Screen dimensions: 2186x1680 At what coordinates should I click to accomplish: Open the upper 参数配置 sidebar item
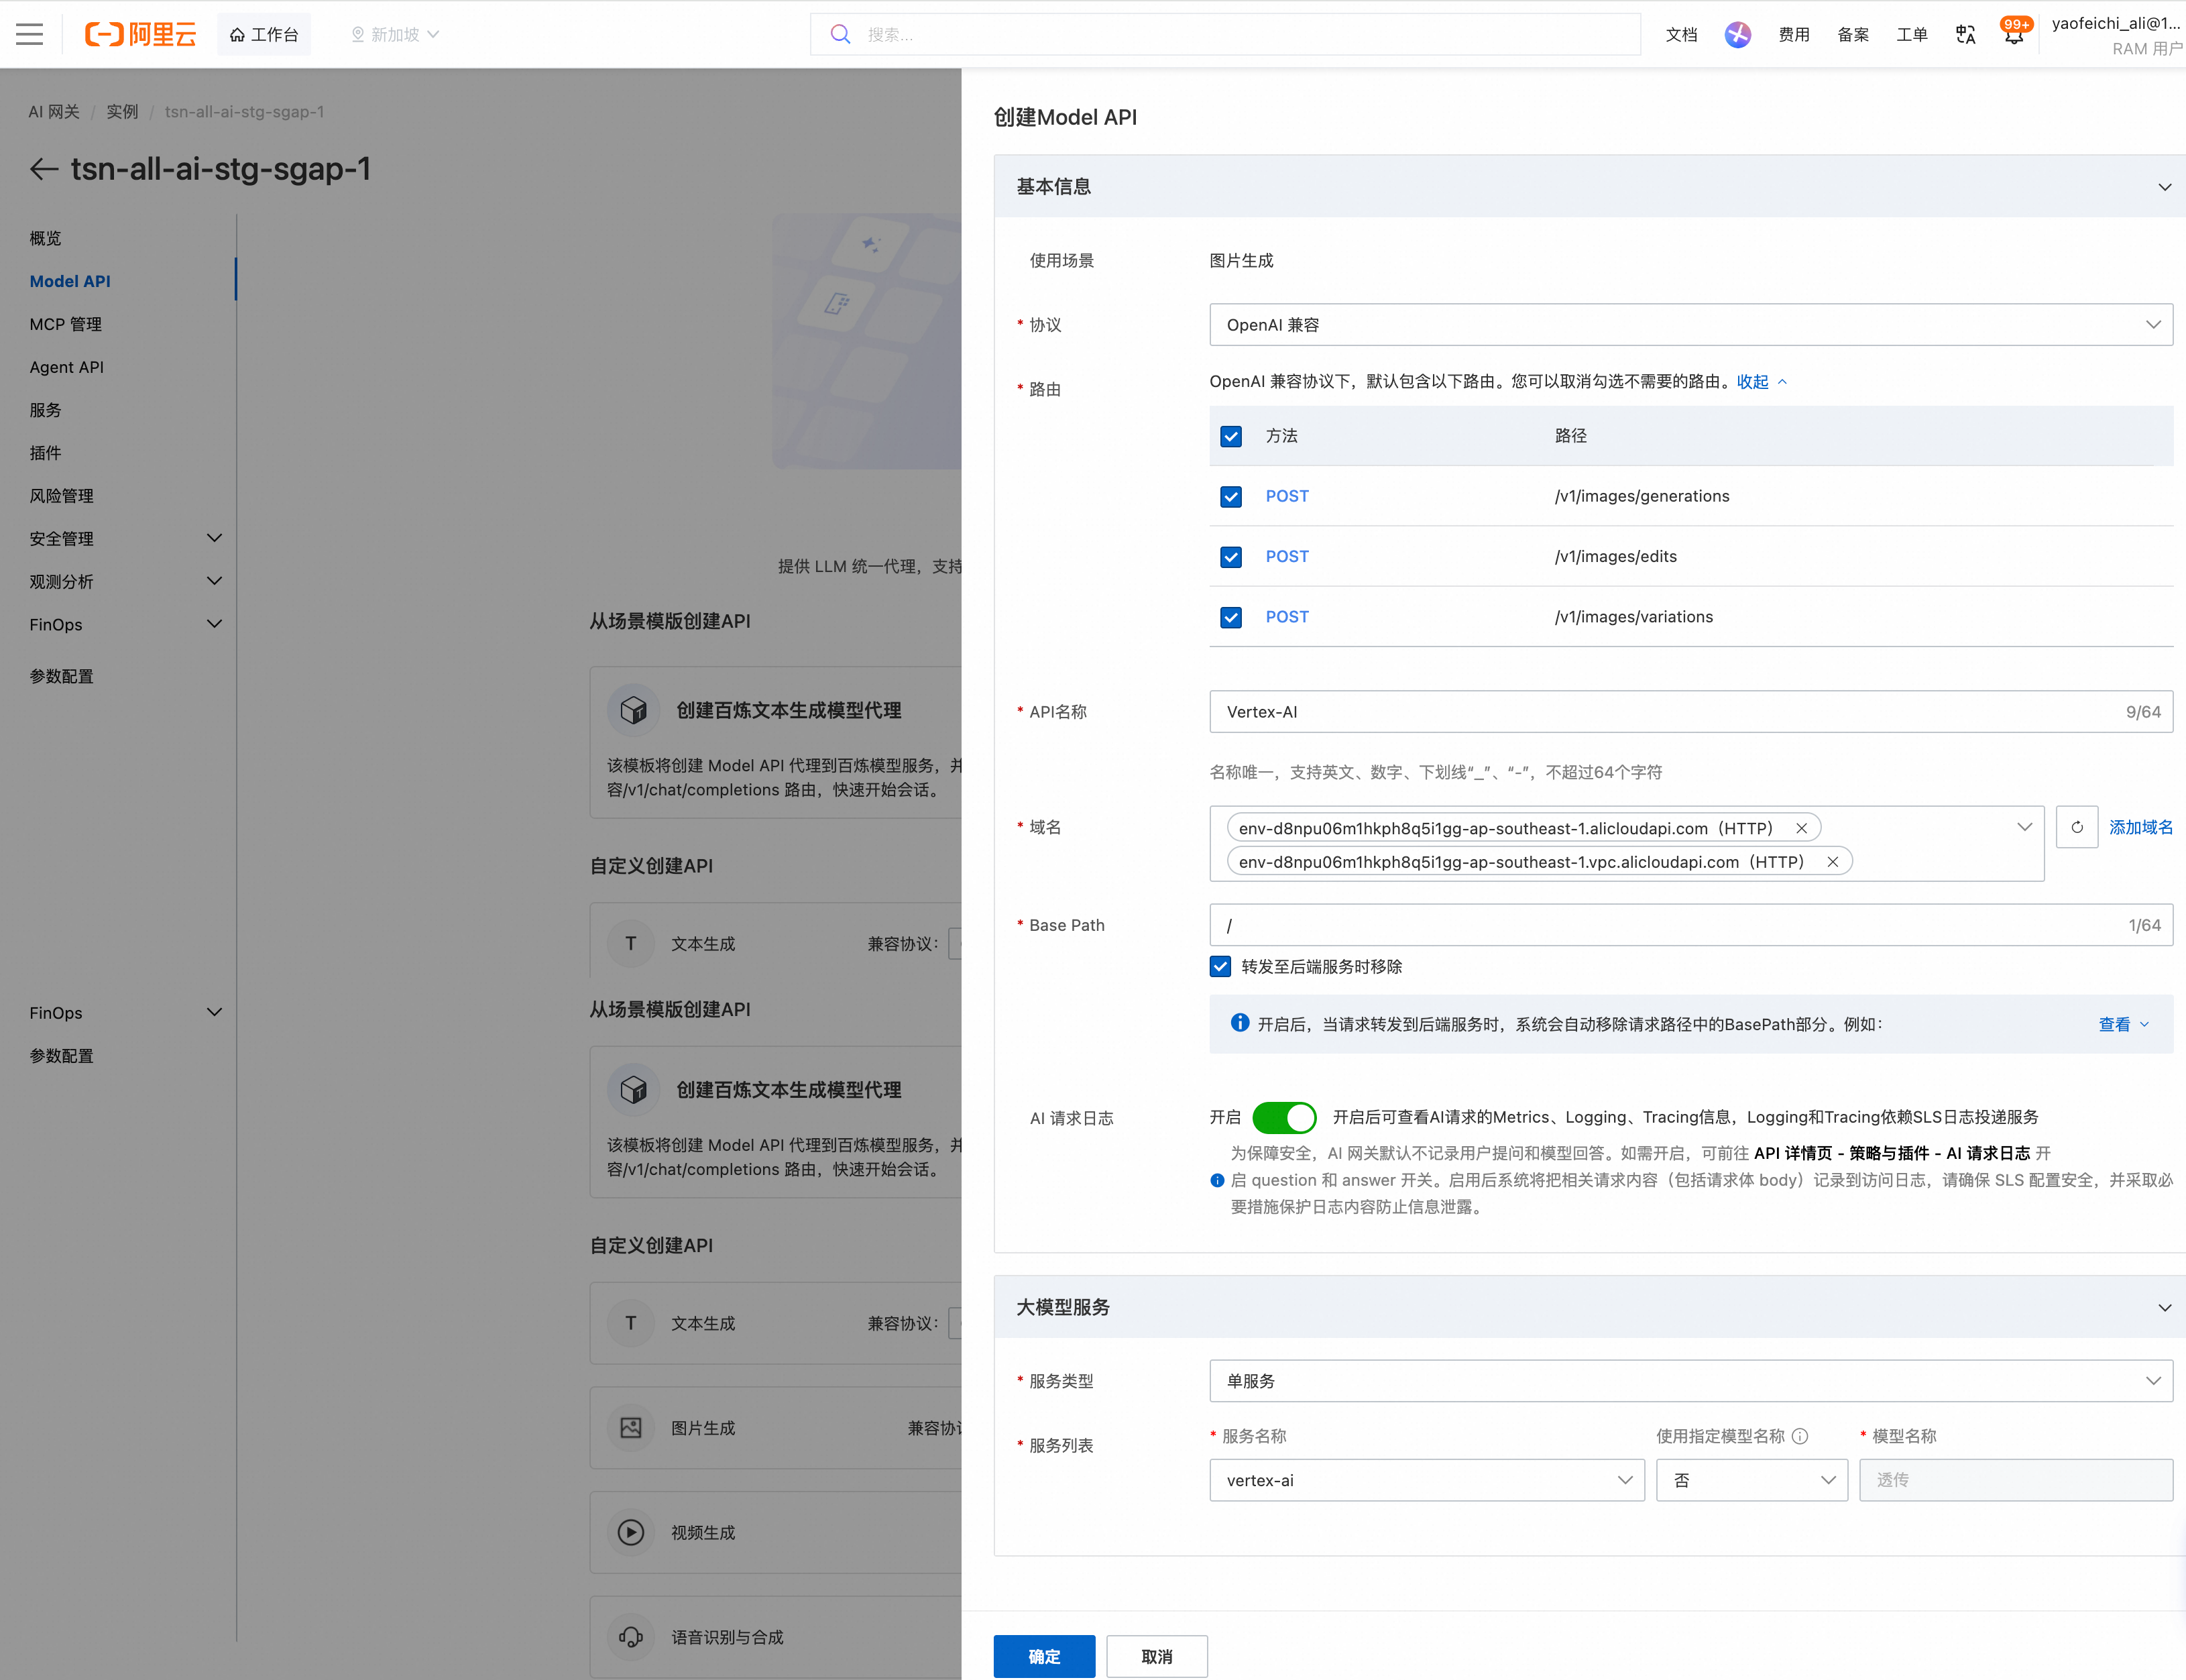point(62,676)
